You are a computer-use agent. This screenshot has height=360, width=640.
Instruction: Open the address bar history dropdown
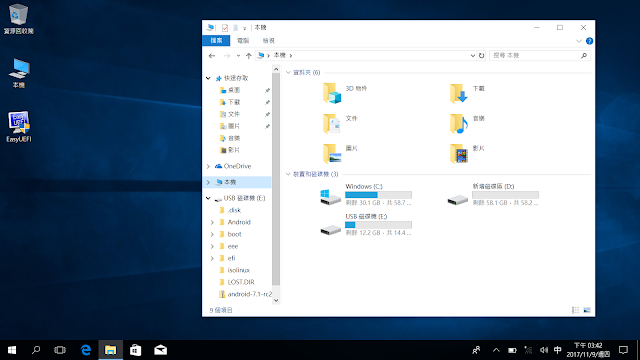point(473,56)
